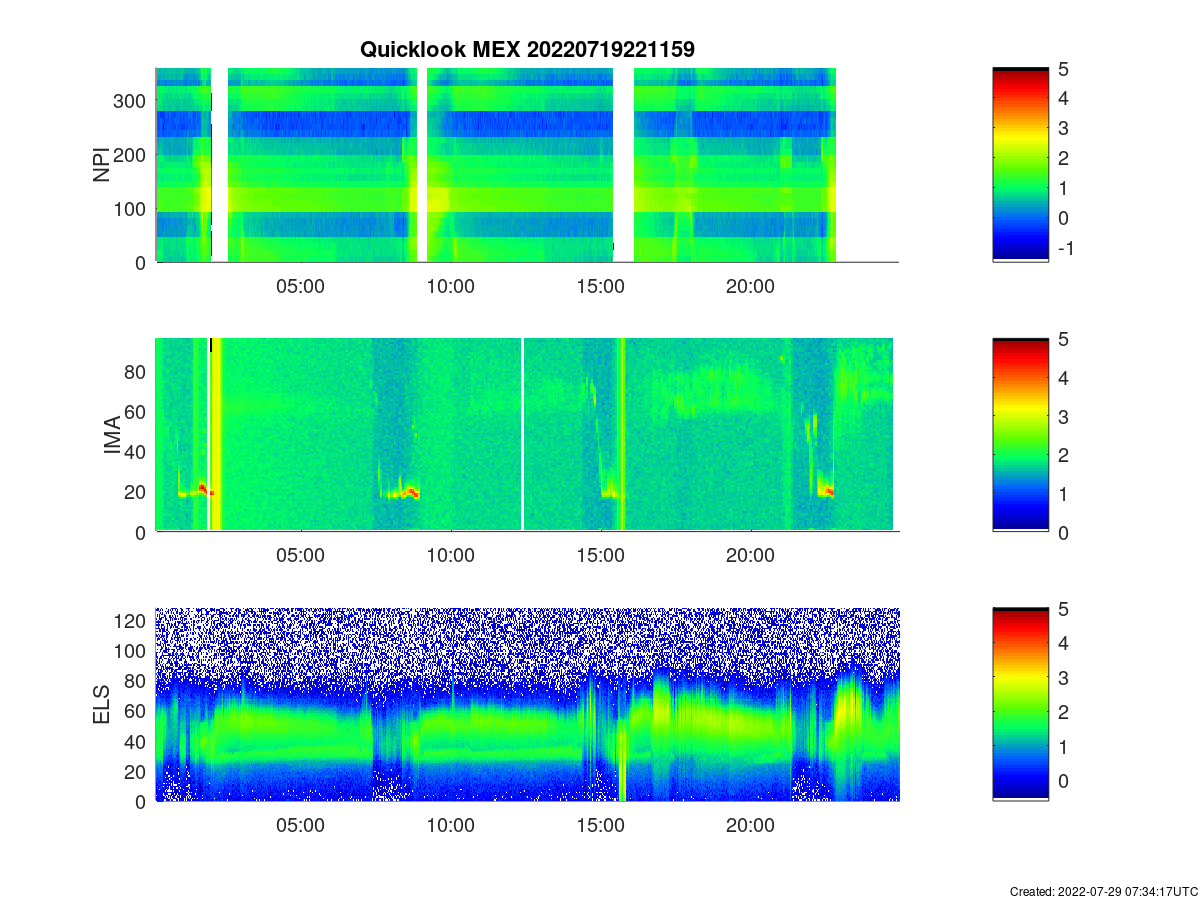Select the IMA y-axis label
This screenshot has height=900, width=1200.
pos(112,436)
